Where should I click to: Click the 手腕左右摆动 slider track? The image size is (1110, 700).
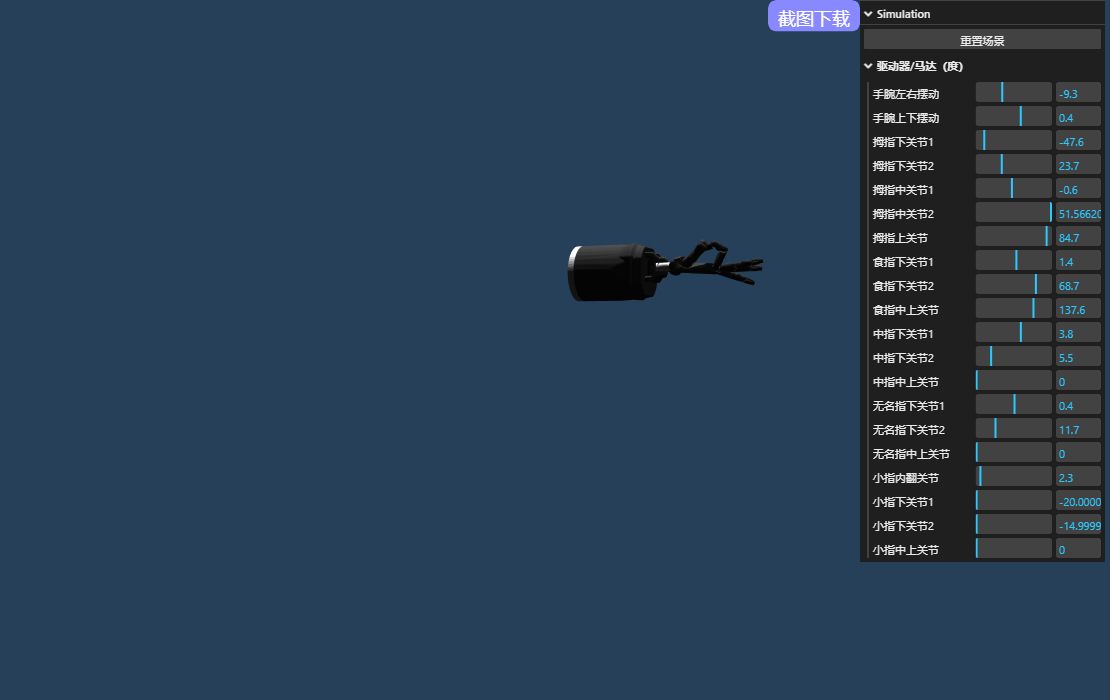[x=1013, y=93]
